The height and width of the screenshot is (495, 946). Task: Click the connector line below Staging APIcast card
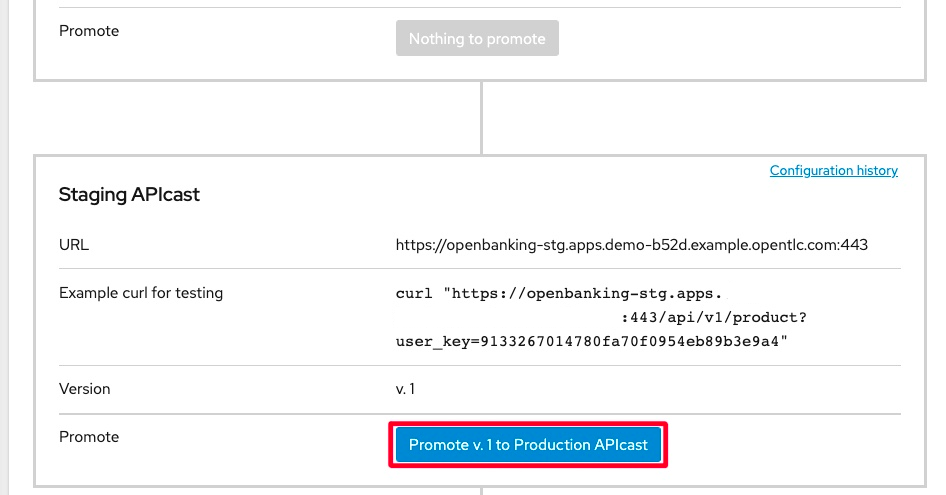pos(481,491)
